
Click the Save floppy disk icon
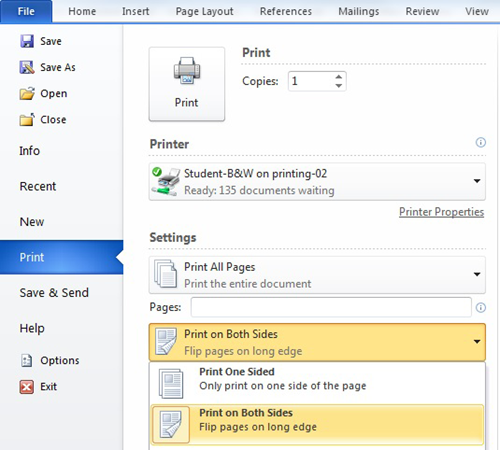pos(27,41)
